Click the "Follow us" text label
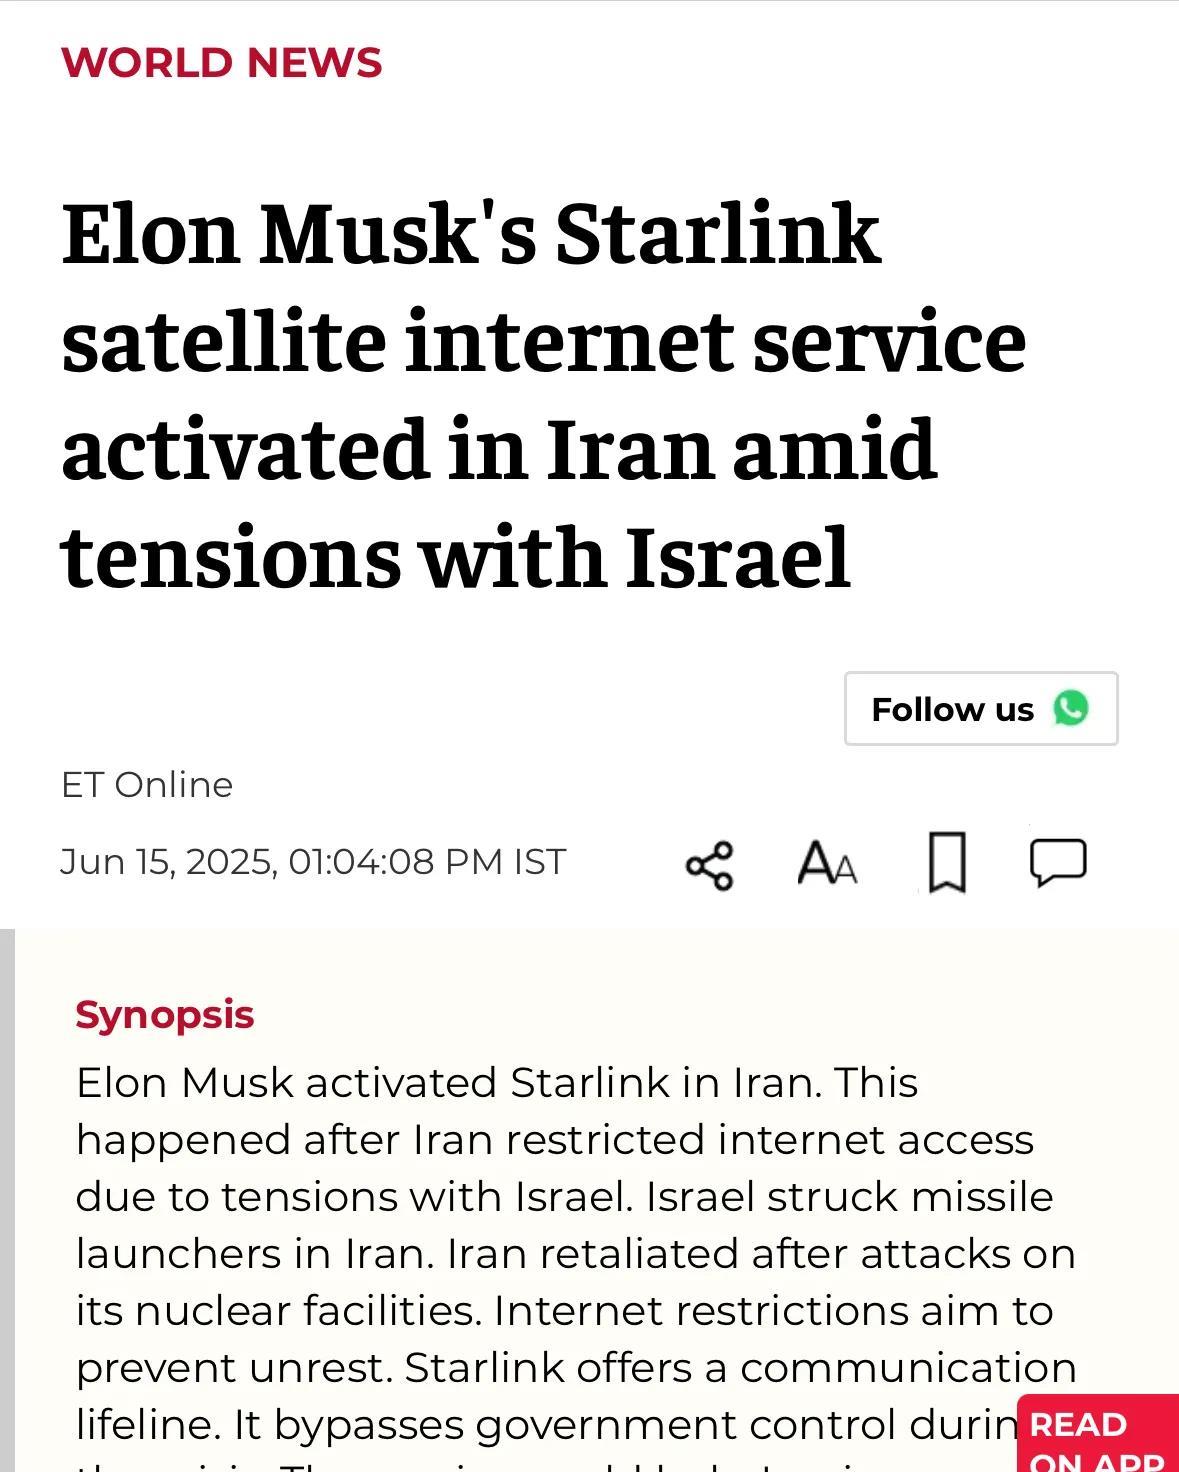The height and width of the screenshot is (1472, 1179). click(952, 709)
